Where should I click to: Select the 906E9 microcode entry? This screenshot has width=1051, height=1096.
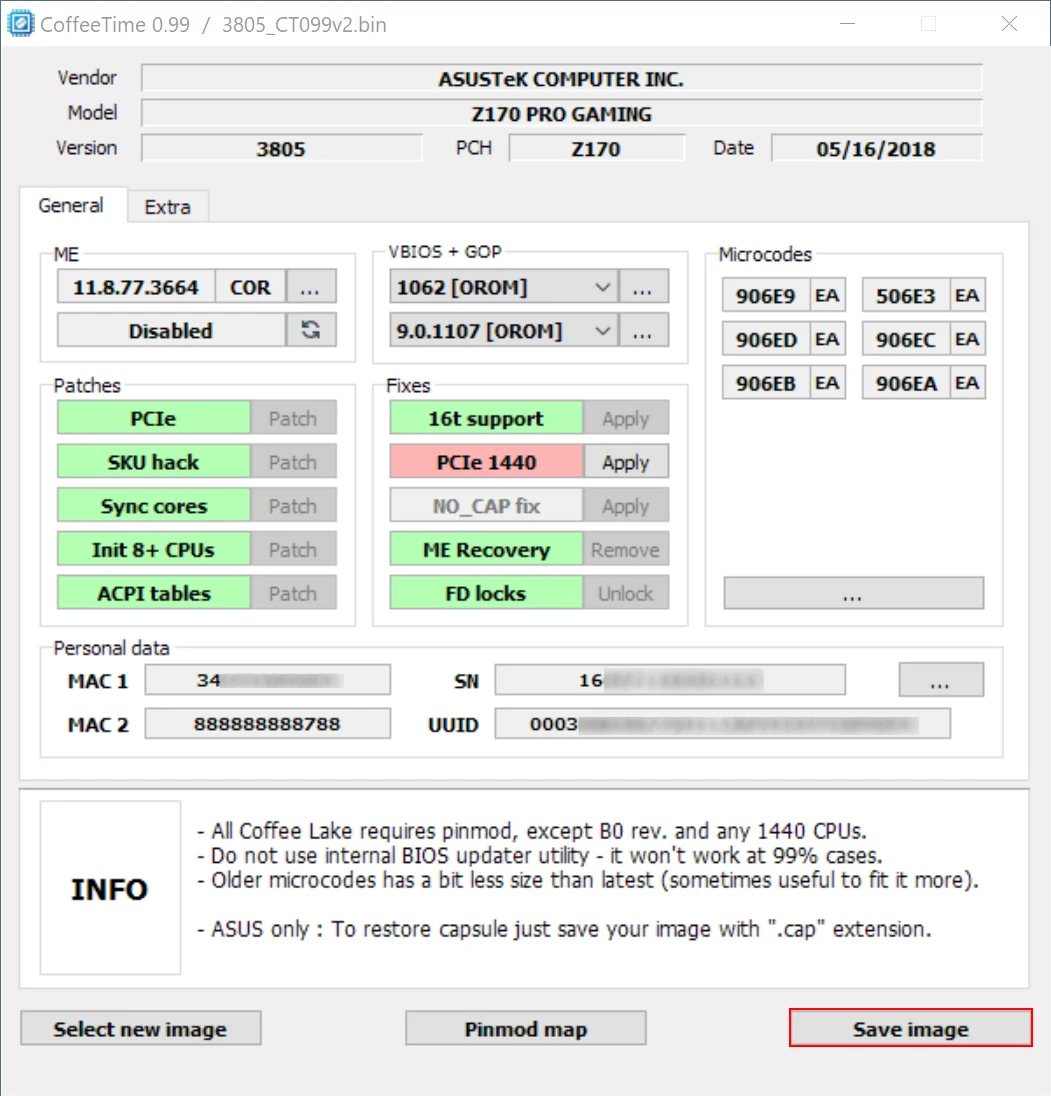click(x=766, y=296)
